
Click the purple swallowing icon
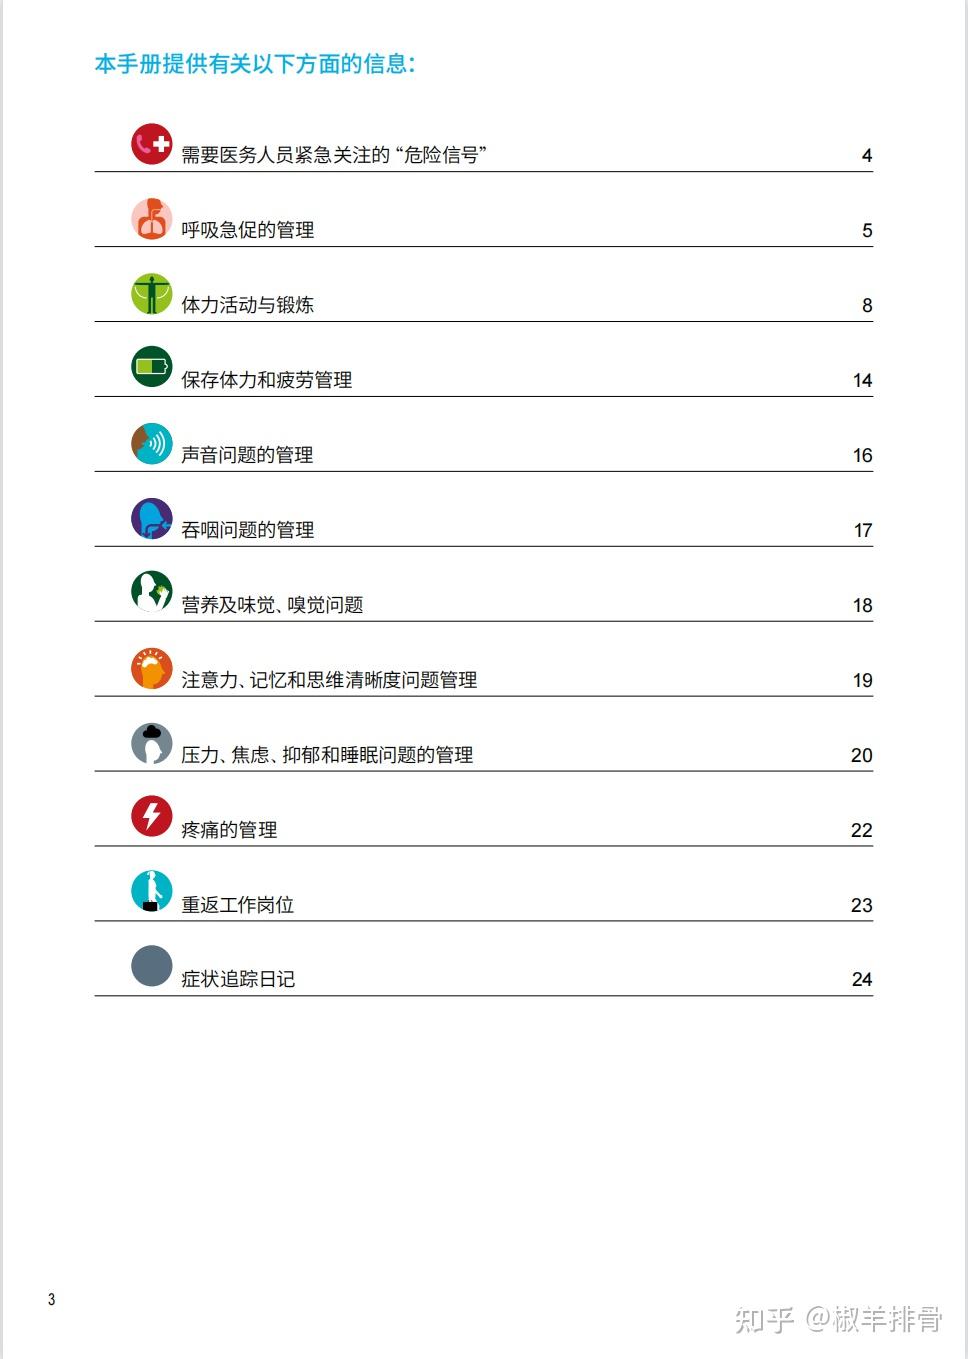click(x=152, y=518)
